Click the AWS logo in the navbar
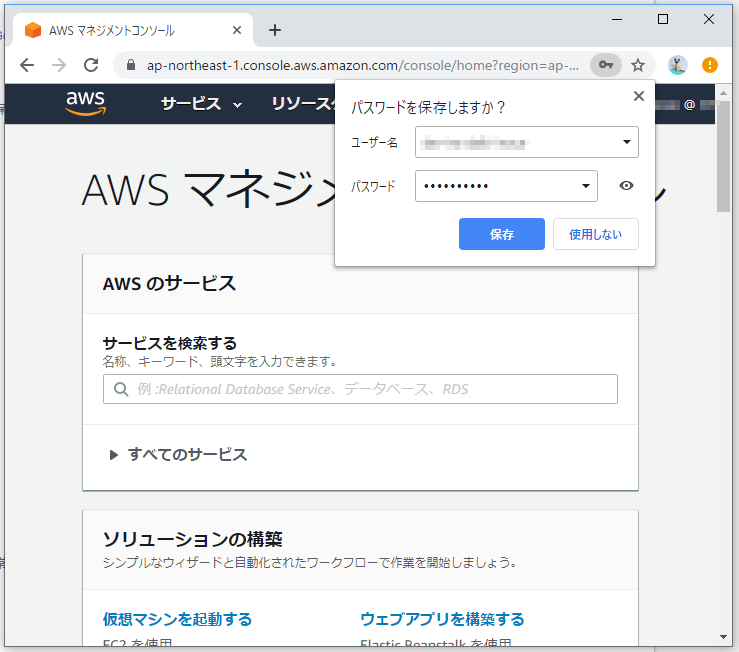This screenshot has width=739, height=652. pyautogui.click(x=85, y=103)
